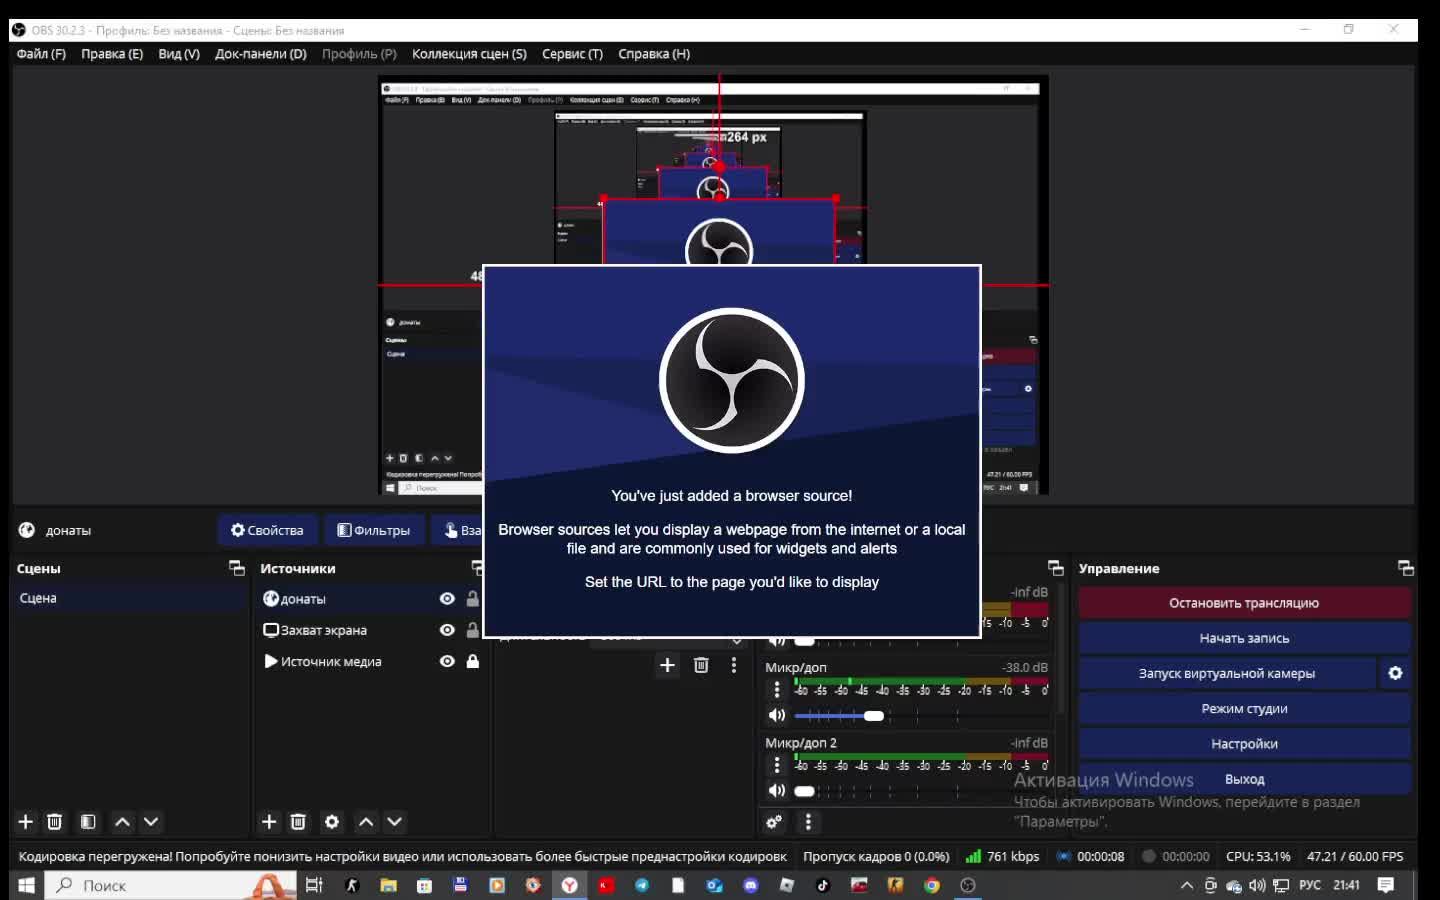Open Настройки settings button
Image resolution: width=1440 pixels, height=900 pixels.
pos(1244,744)
